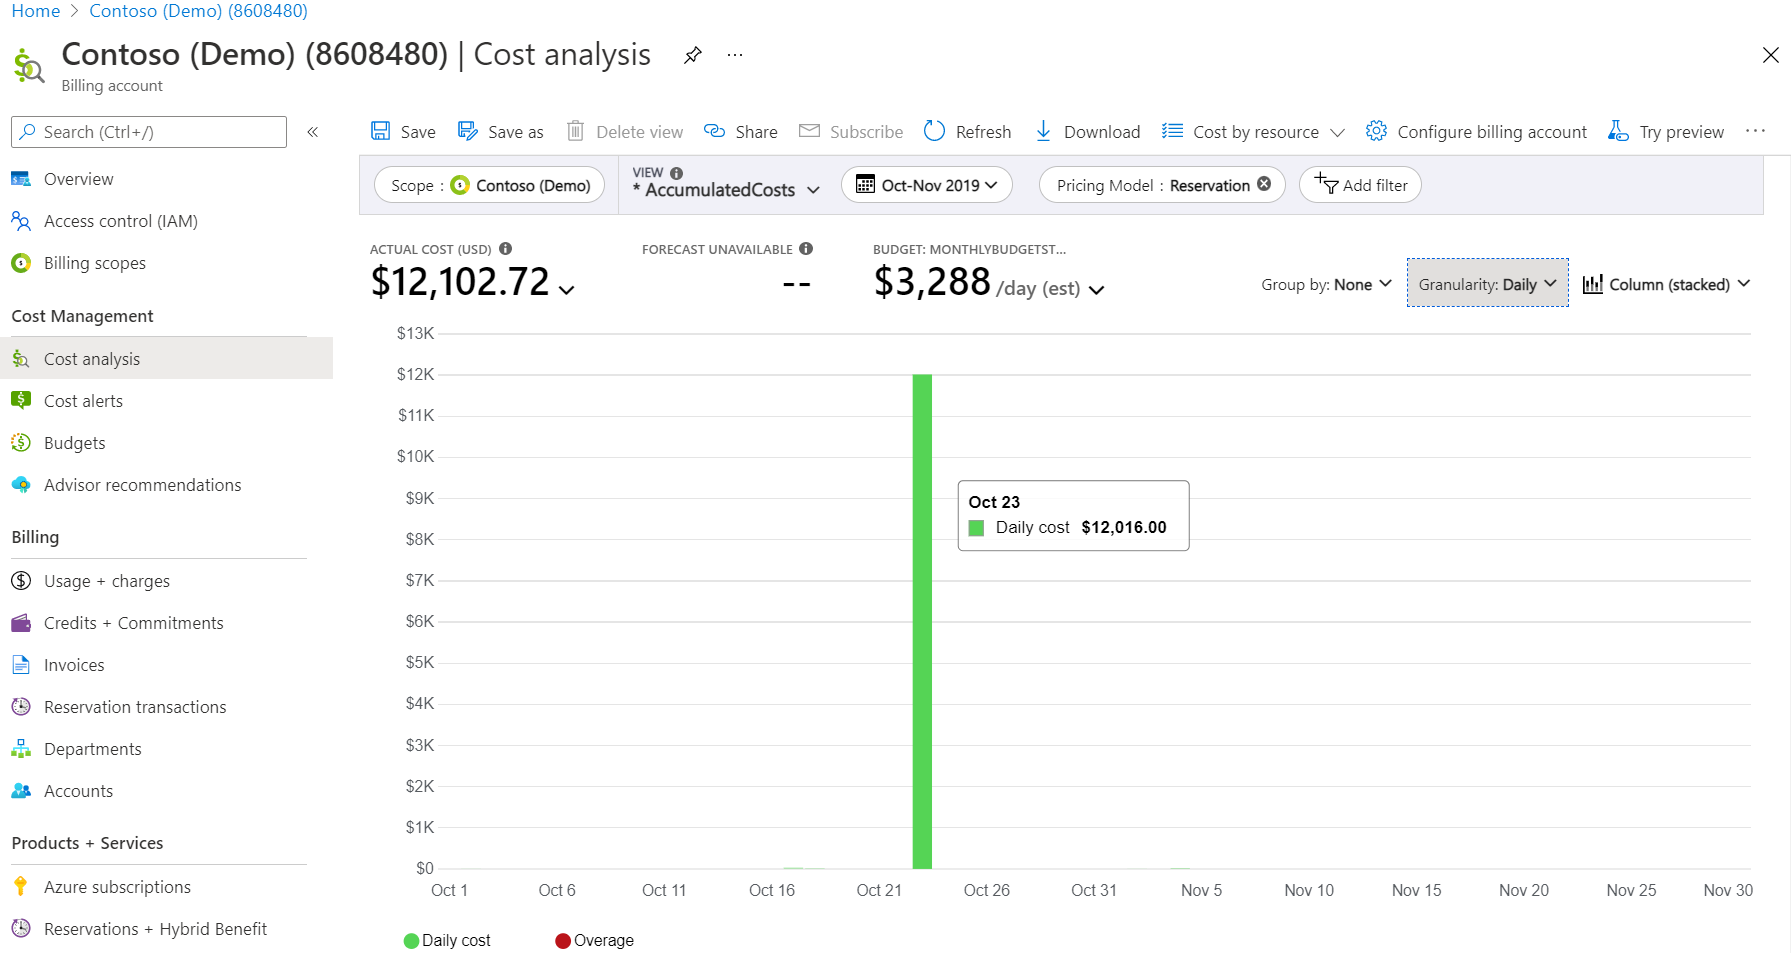Click the green Oct 23 cost bar
The height and width of the screenshot is (953, 1791).
click(x=922, y=621)
